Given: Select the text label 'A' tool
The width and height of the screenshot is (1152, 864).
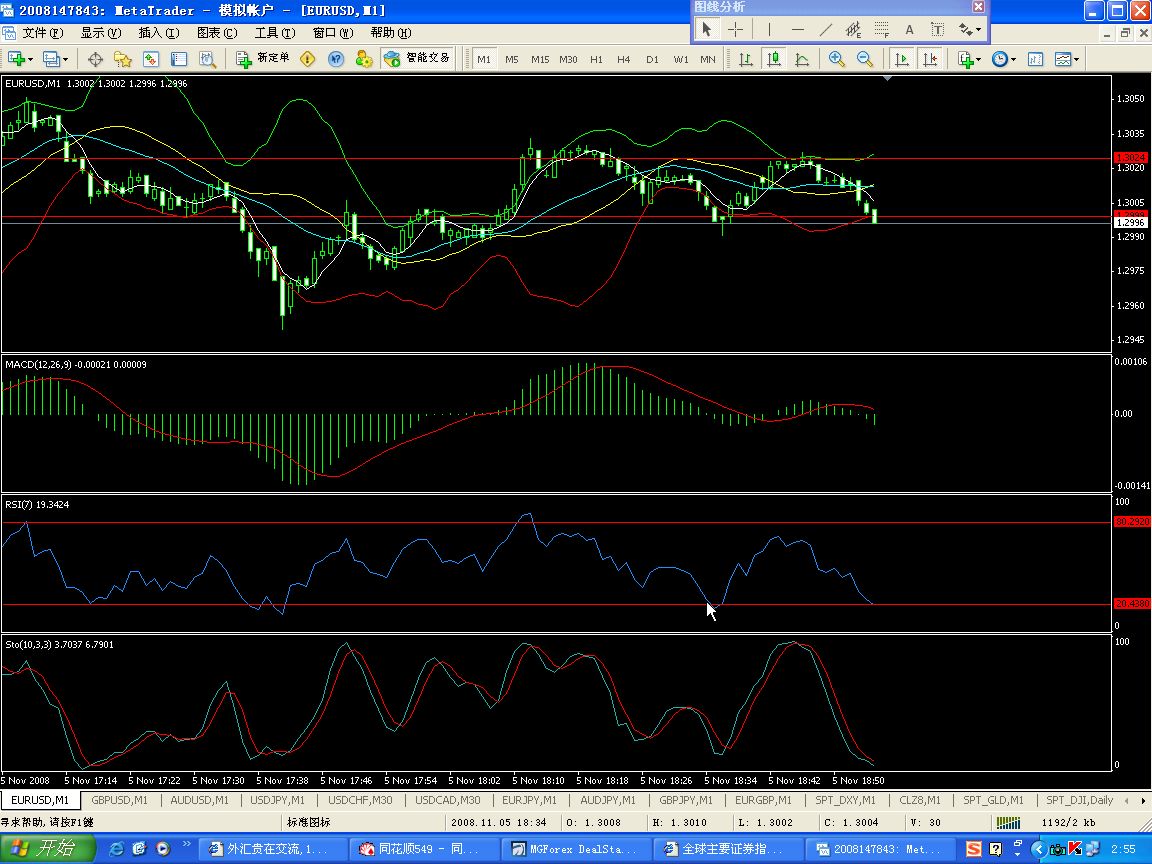Looking at the screenshot, I should [x=909, y=30].
